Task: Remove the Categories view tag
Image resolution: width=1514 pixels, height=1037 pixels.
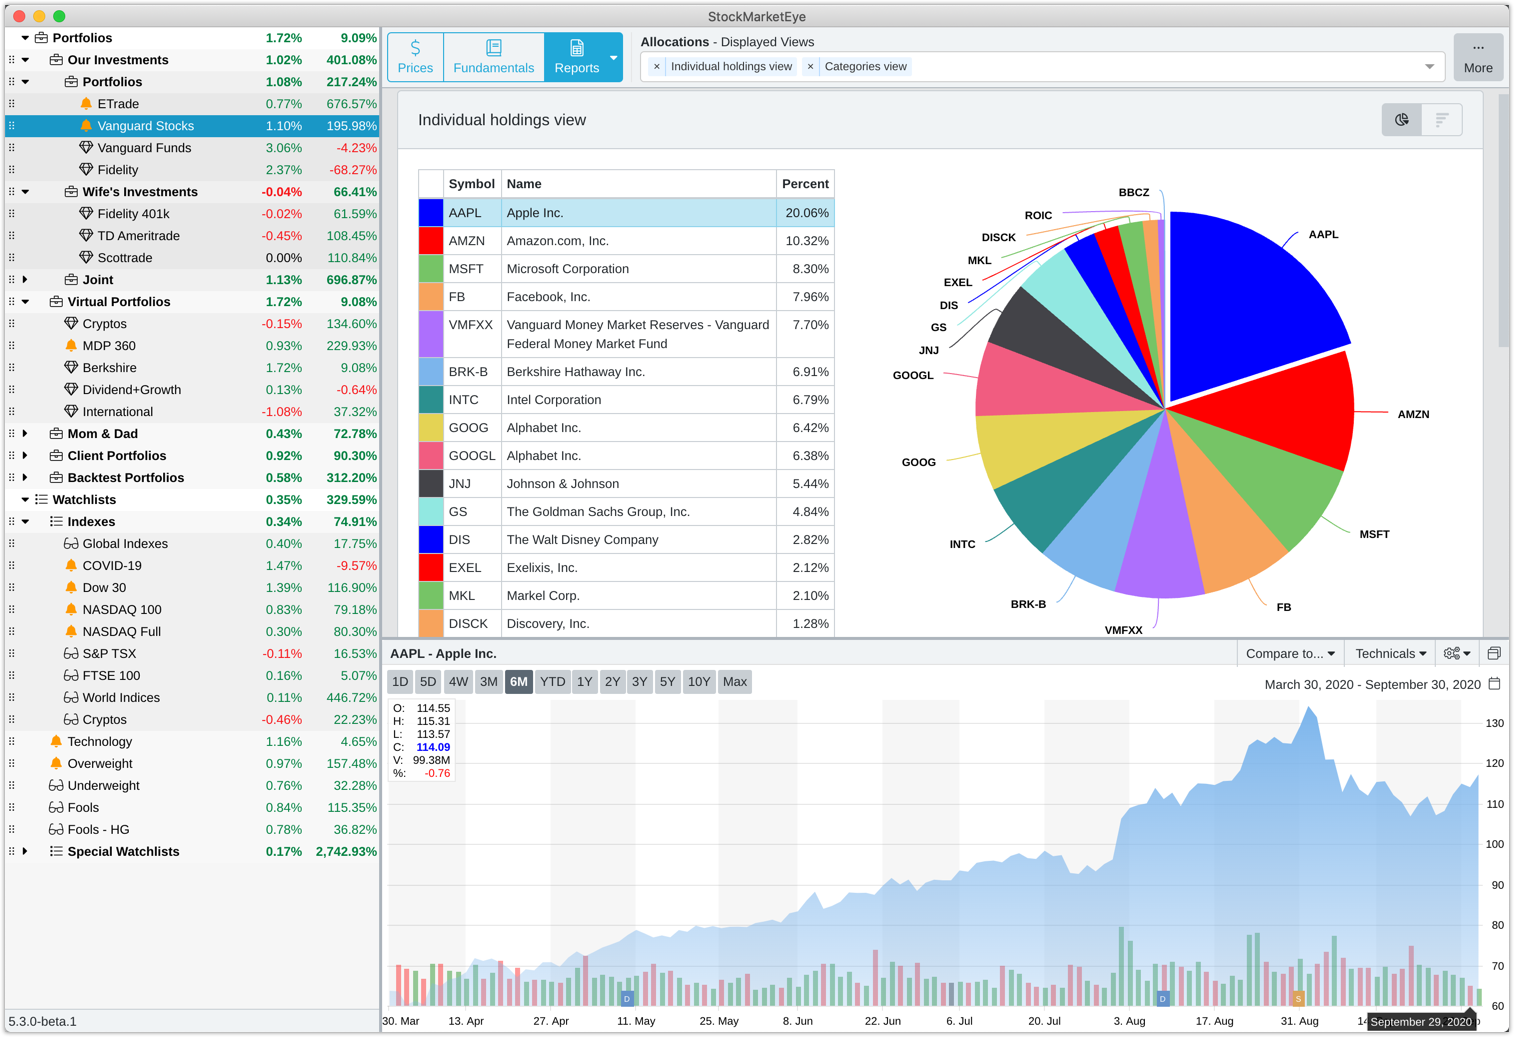Action: tap(810, 67)
